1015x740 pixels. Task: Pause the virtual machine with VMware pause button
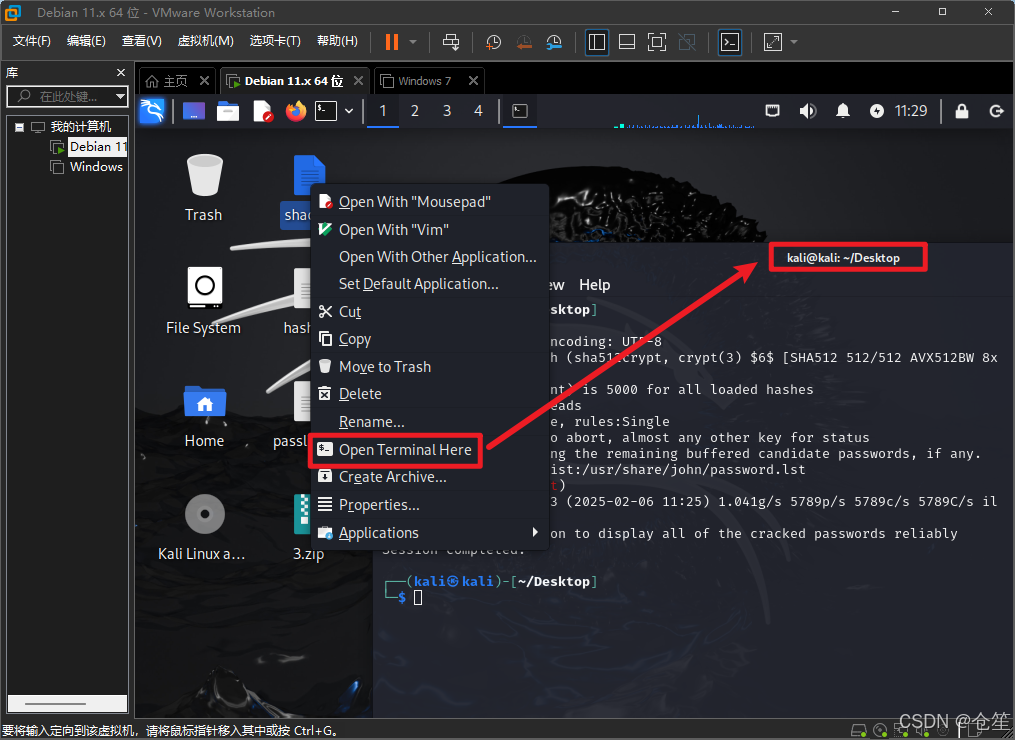click(x=392, y=42)
